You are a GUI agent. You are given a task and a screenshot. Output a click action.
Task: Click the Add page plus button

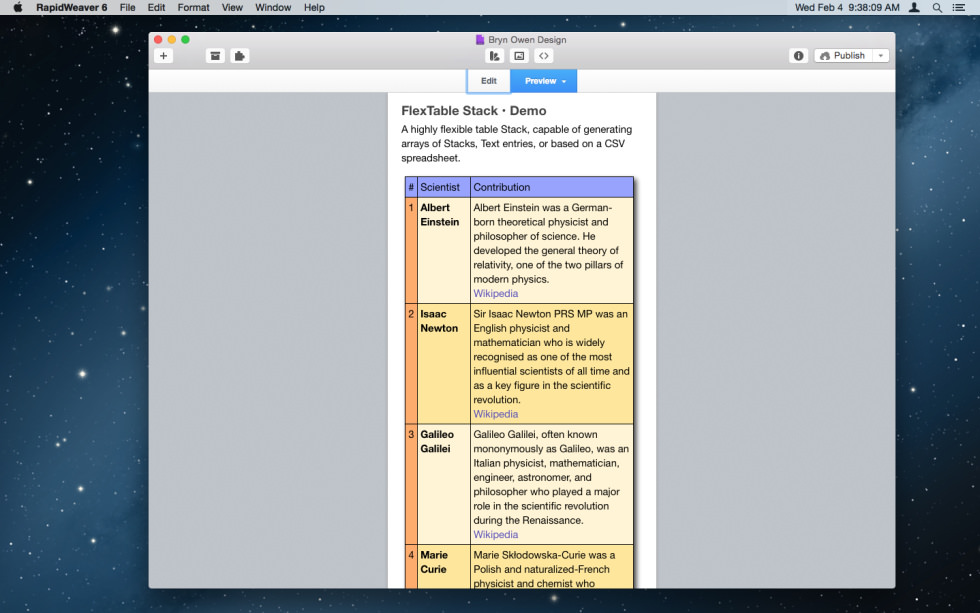pos(163,56)
